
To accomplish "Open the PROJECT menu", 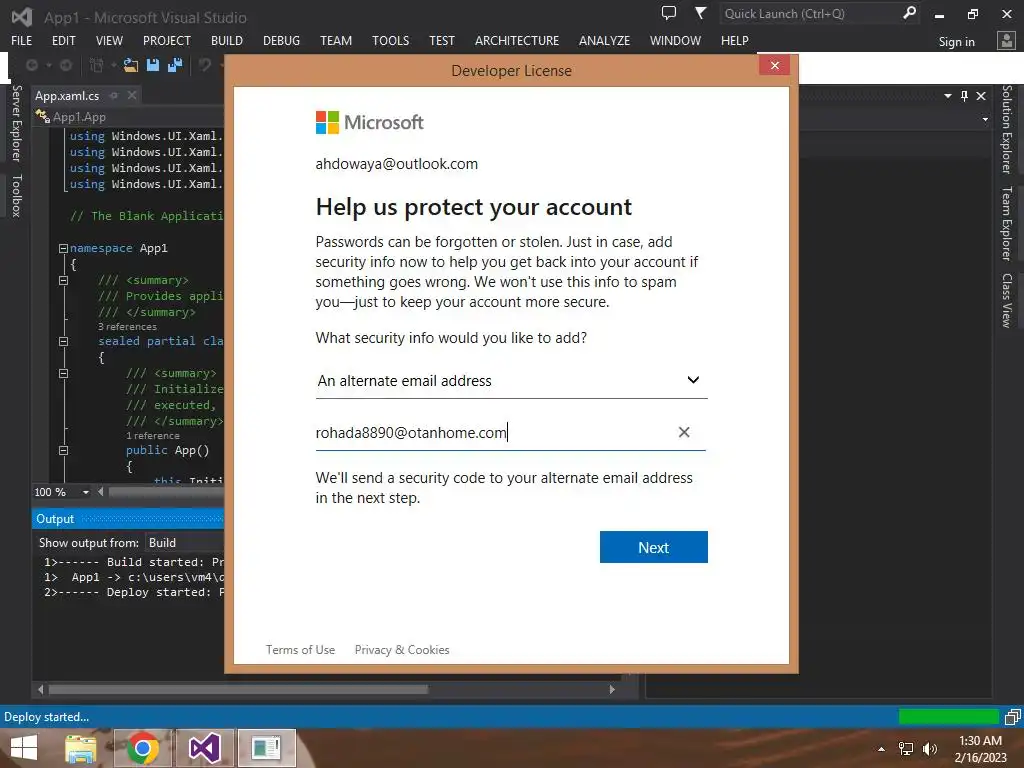I will (167, 40).
